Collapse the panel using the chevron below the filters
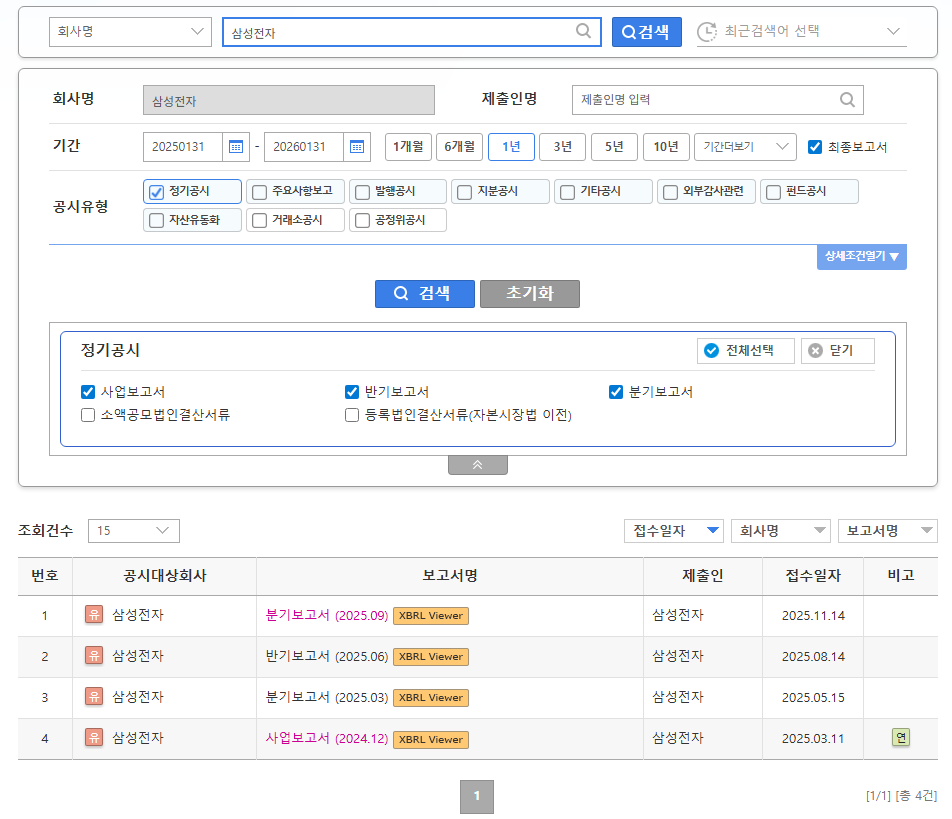952x819 pixels. pyautogui.click(x=477, y=464)
